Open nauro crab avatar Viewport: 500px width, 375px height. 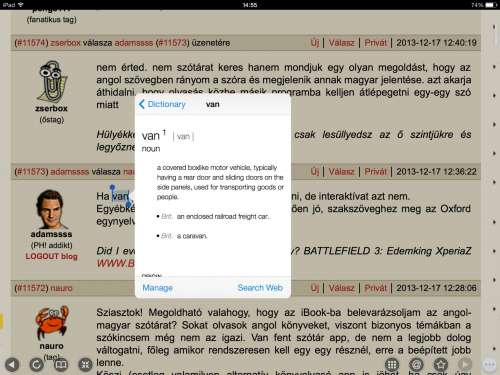(52, 322)
